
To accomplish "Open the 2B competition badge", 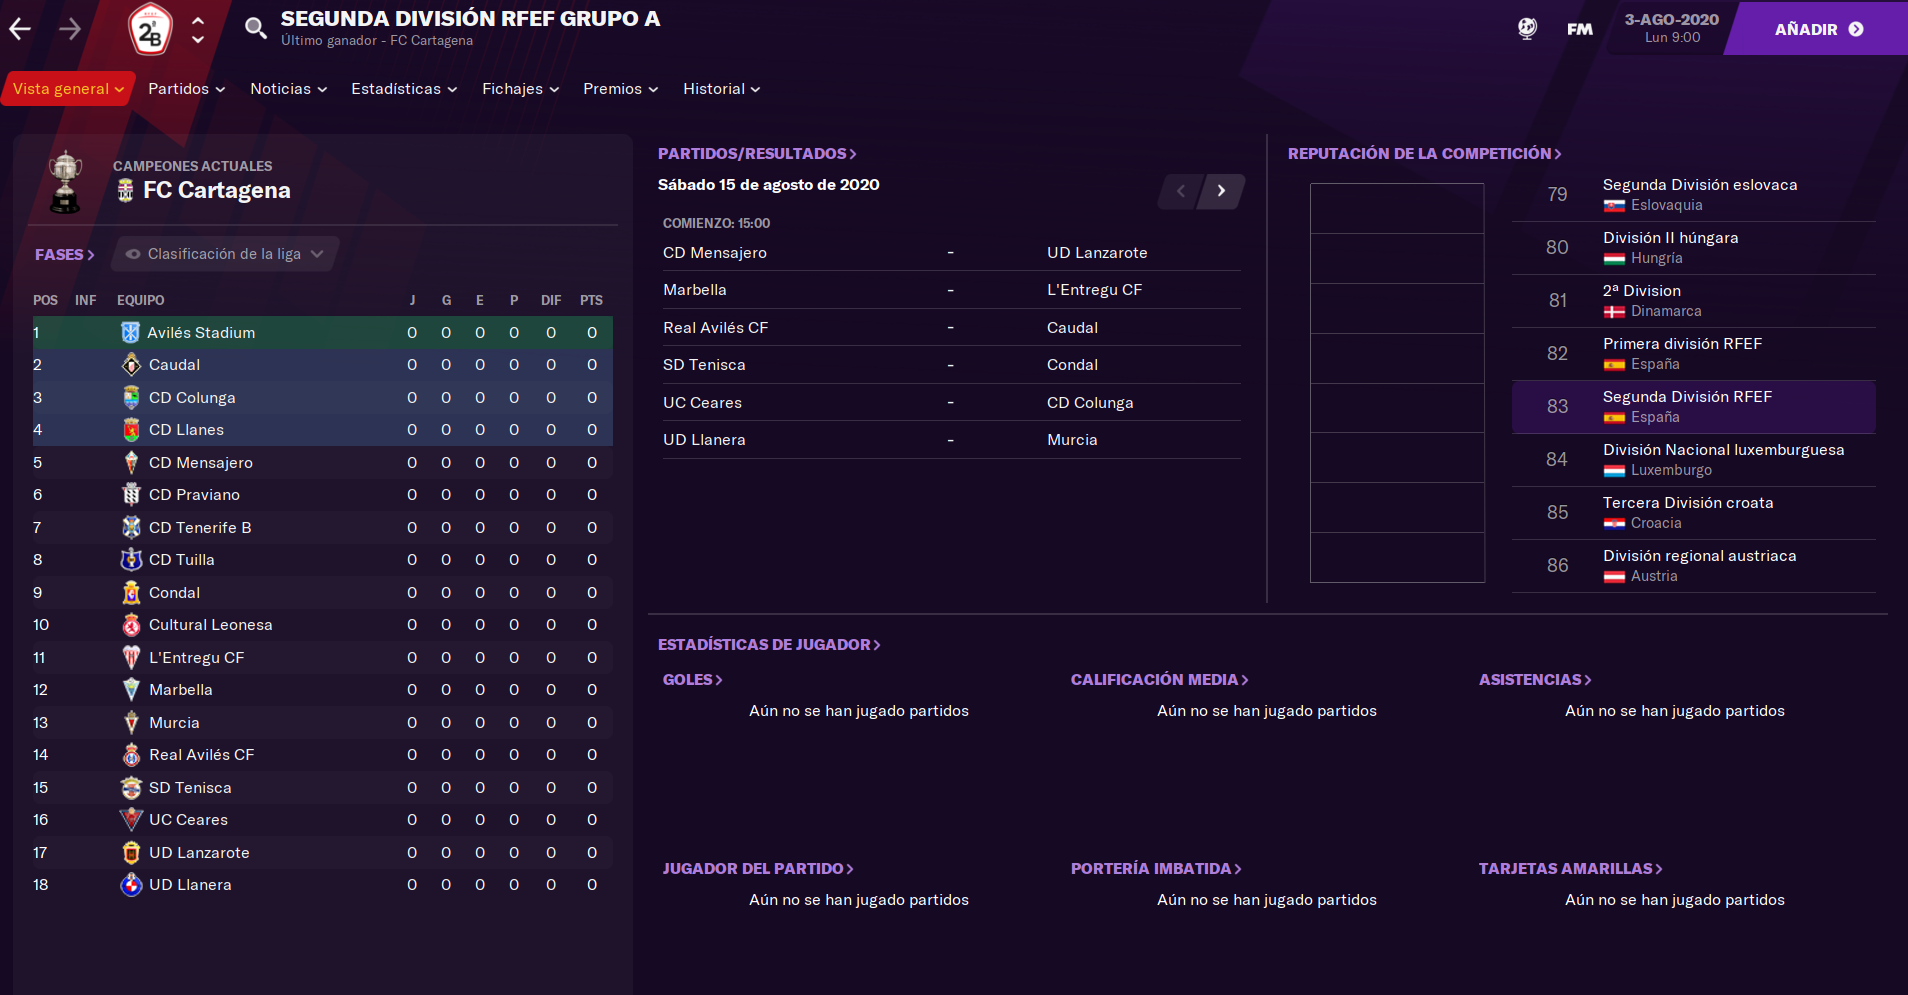I will (150, 30).
